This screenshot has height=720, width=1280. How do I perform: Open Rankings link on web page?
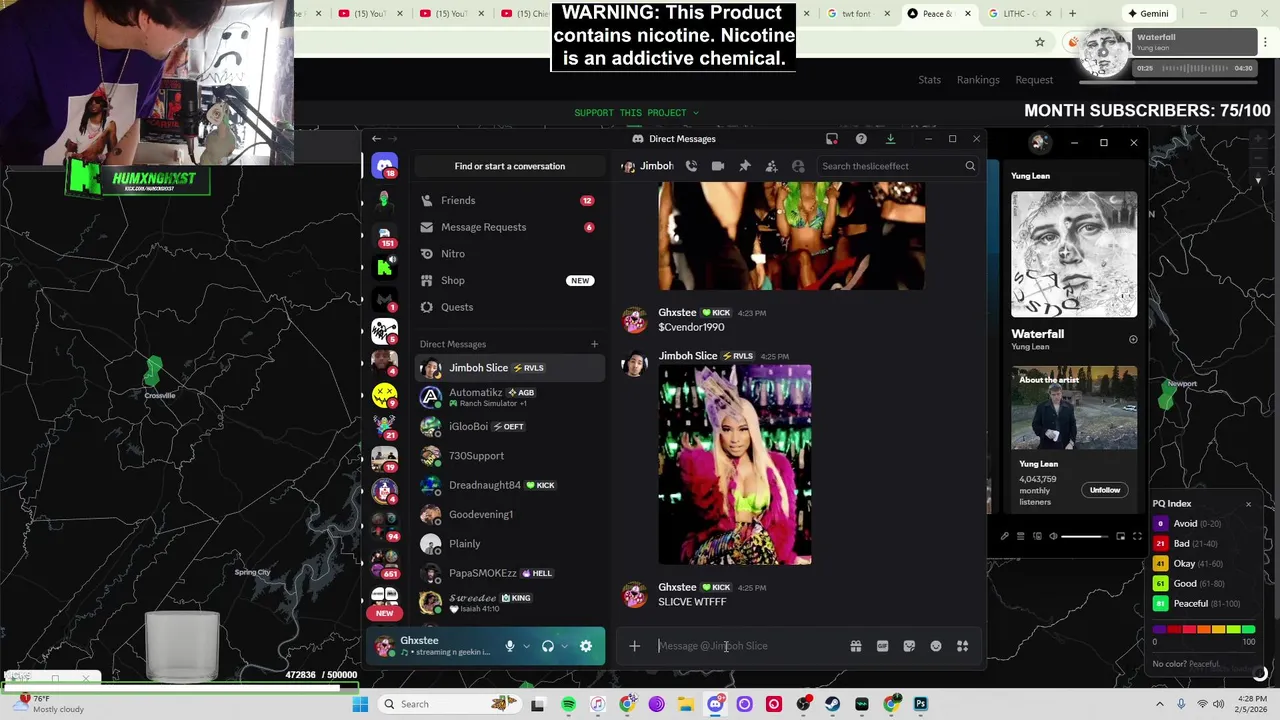[x=978, y=80]
